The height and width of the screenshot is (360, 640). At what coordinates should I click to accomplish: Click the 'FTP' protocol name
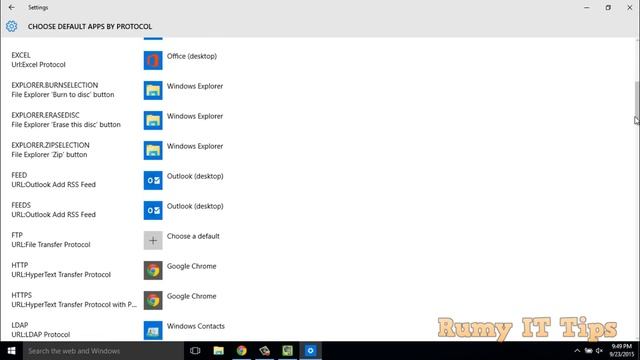[x=17, y=235]
